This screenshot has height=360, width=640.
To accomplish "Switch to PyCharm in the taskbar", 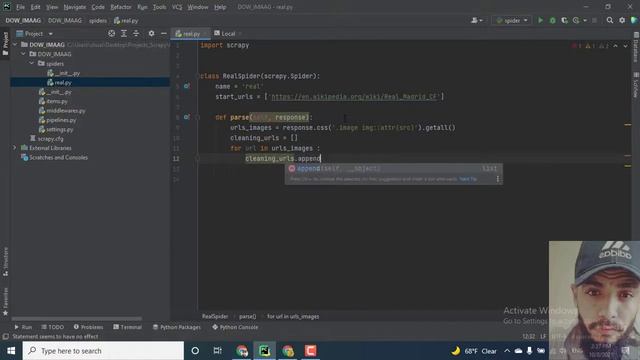I will [x=264, y=351].
